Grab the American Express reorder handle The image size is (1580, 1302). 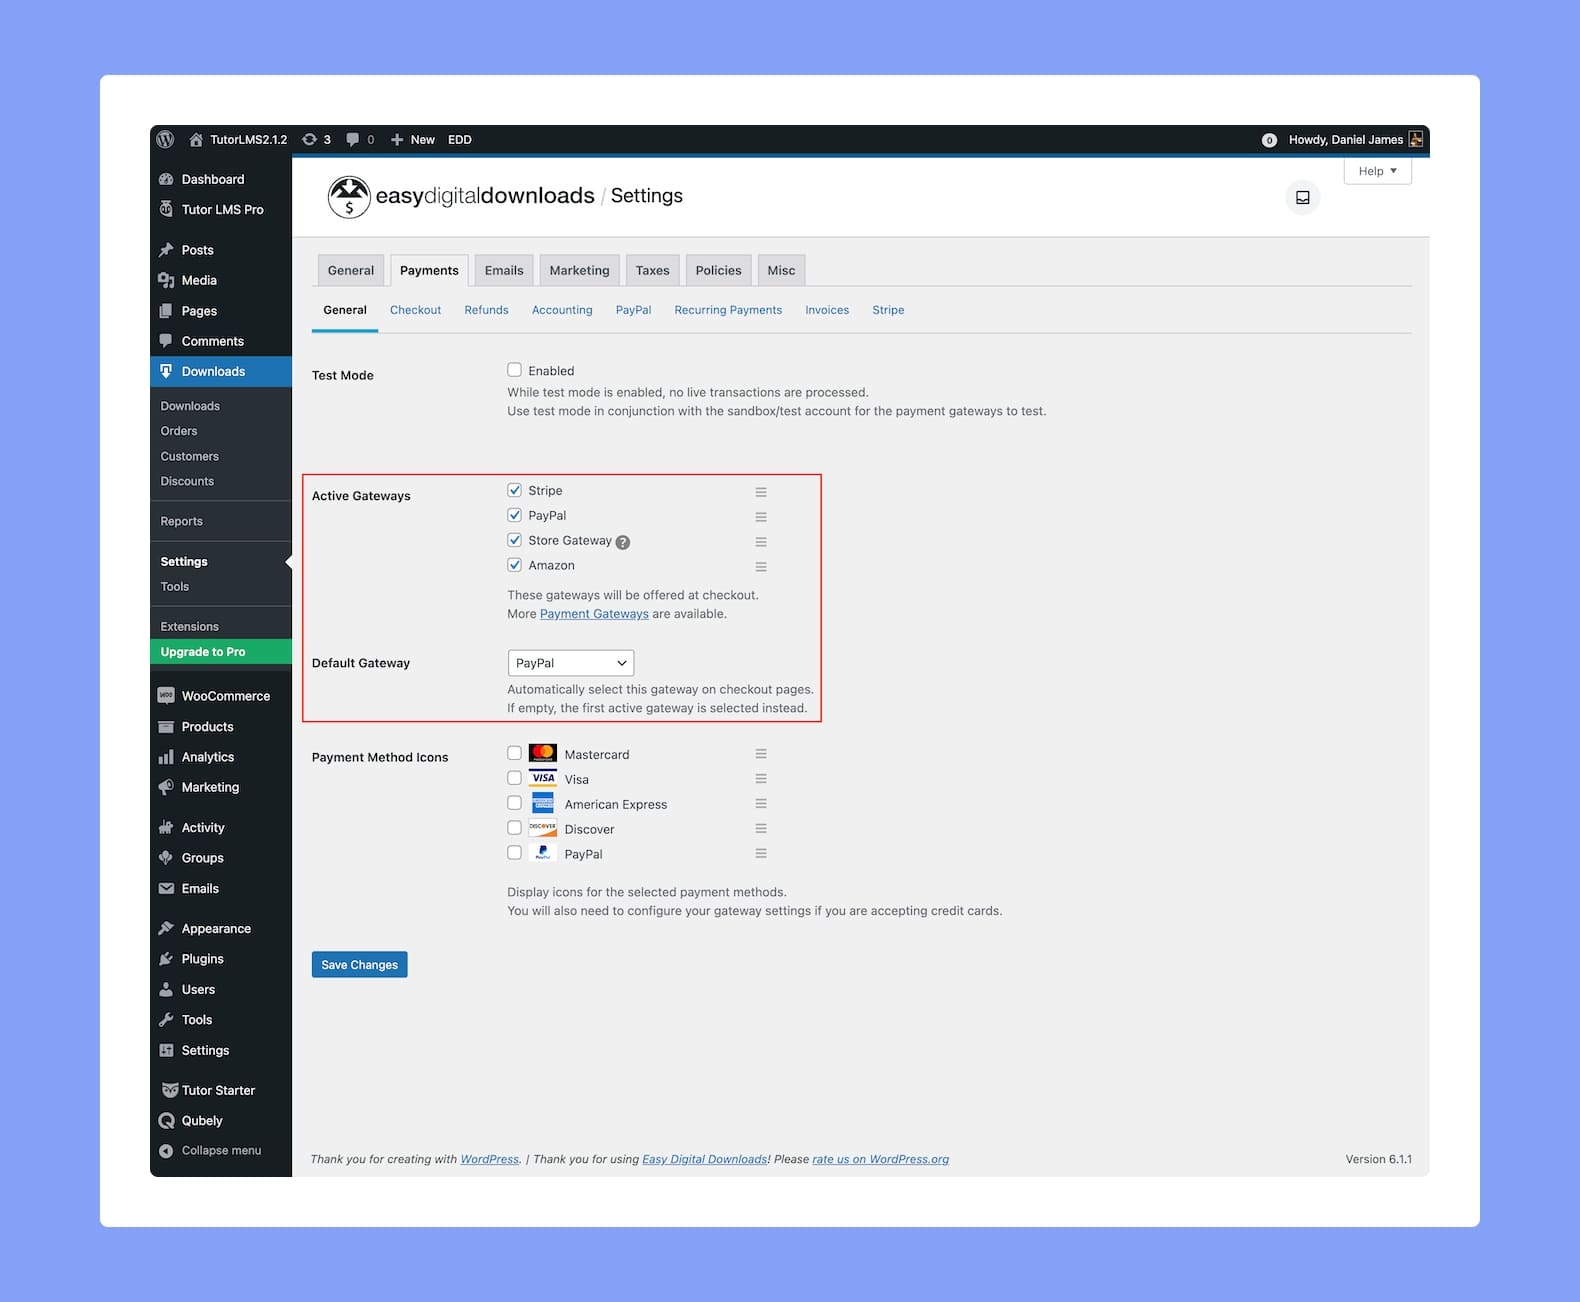tap(761, 804)
